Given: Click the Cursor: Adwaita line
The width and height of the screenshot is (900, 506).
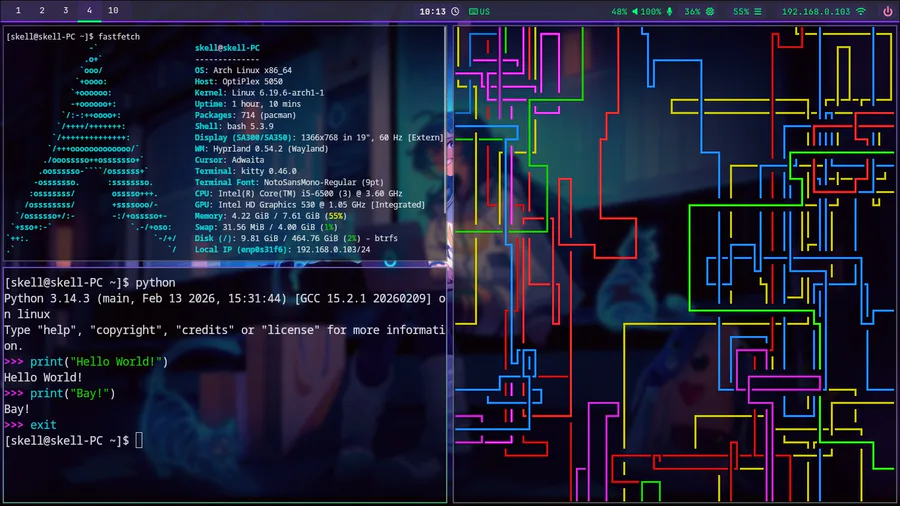Looking at the screenshot, I should [x=230, y=159].
